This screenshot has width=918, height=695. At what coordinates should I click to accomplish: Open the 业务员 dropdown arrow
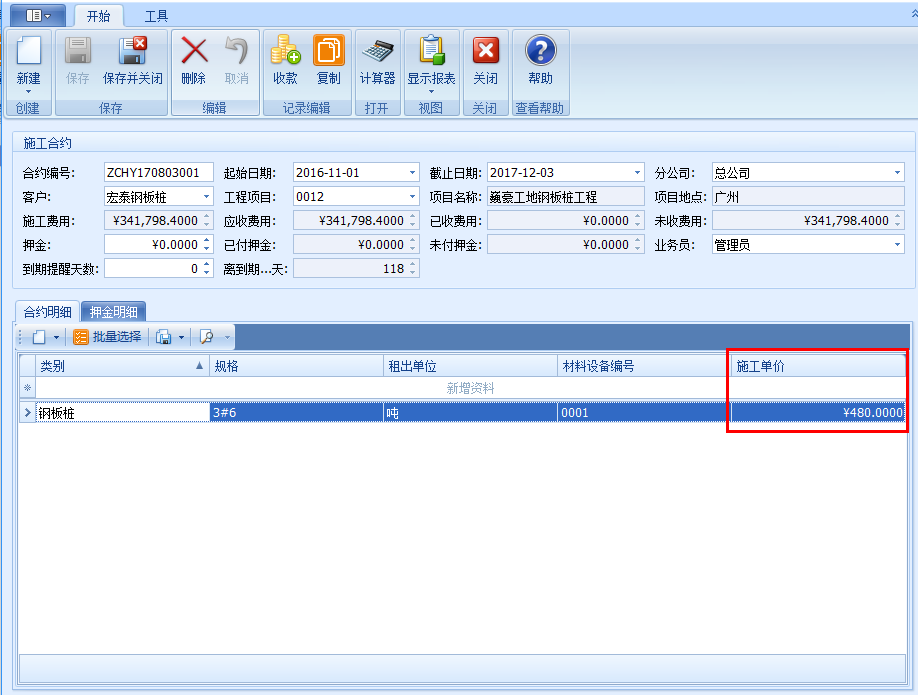(897, 245)
